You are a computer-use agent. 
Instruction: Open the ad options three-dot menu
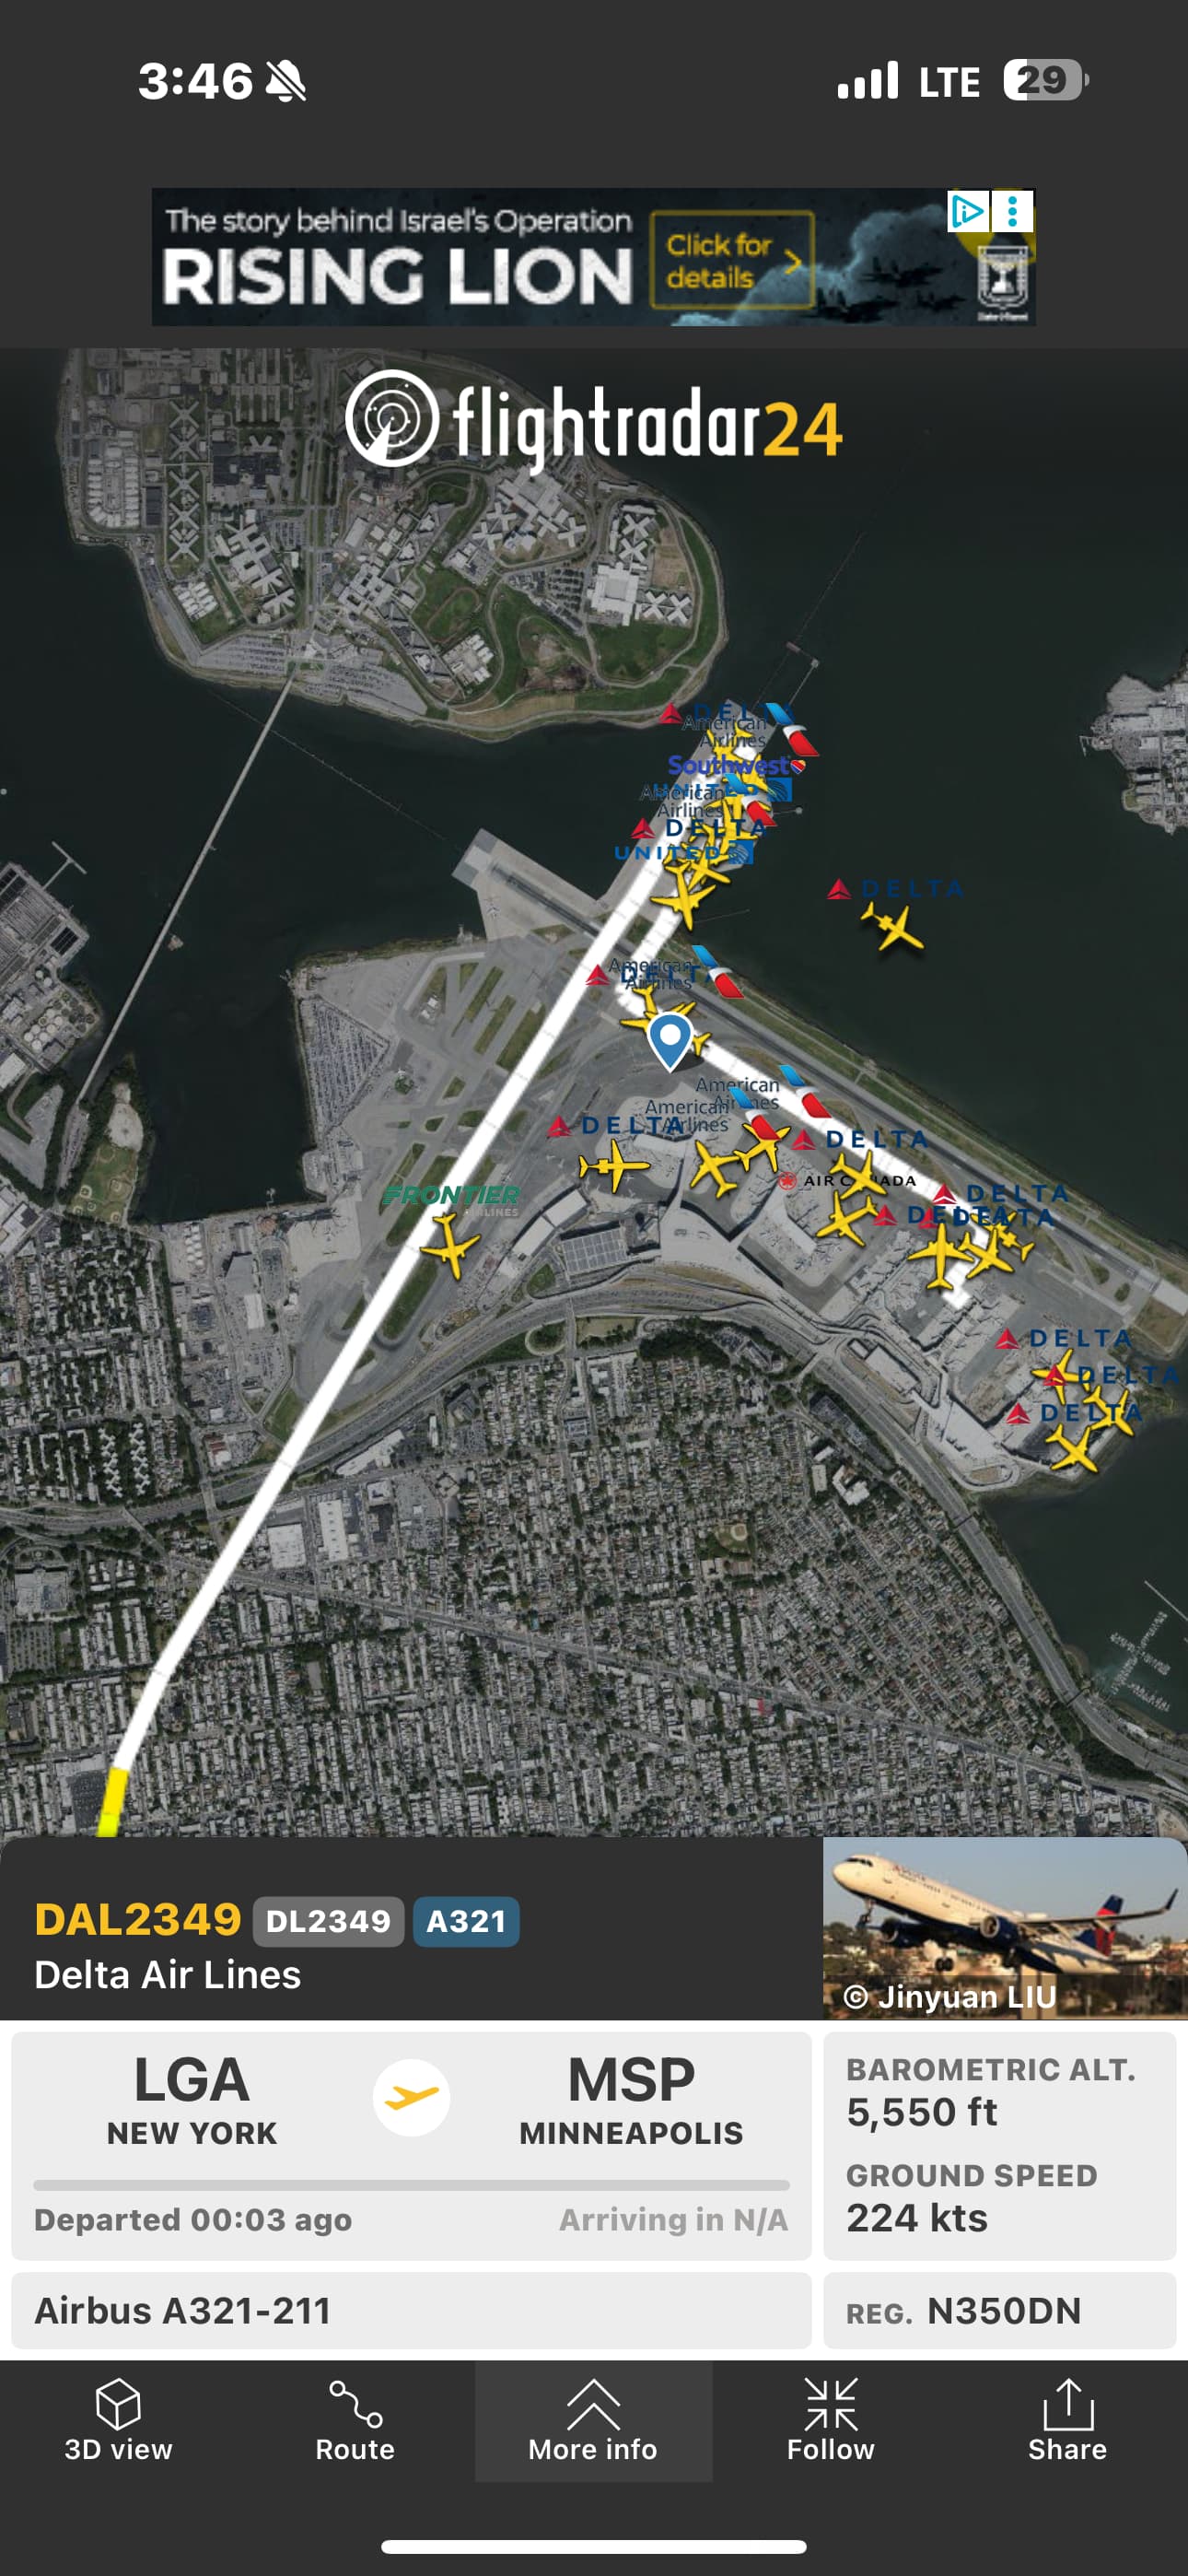1013,211
